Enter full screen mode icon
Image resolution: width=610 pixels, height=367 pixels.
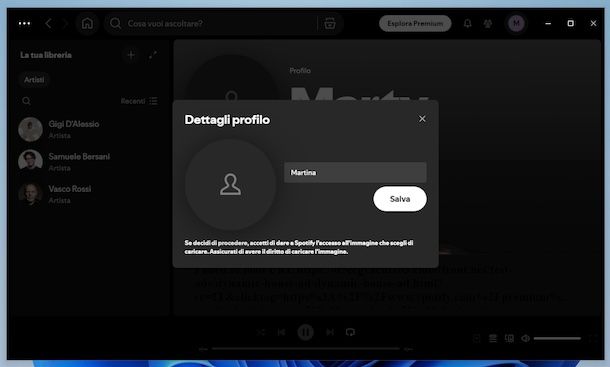593,339
